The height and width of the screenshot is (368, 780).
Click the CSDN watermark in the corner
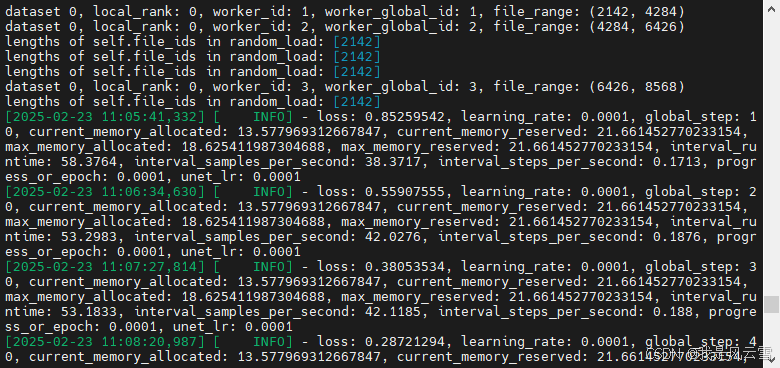point(709,354)
